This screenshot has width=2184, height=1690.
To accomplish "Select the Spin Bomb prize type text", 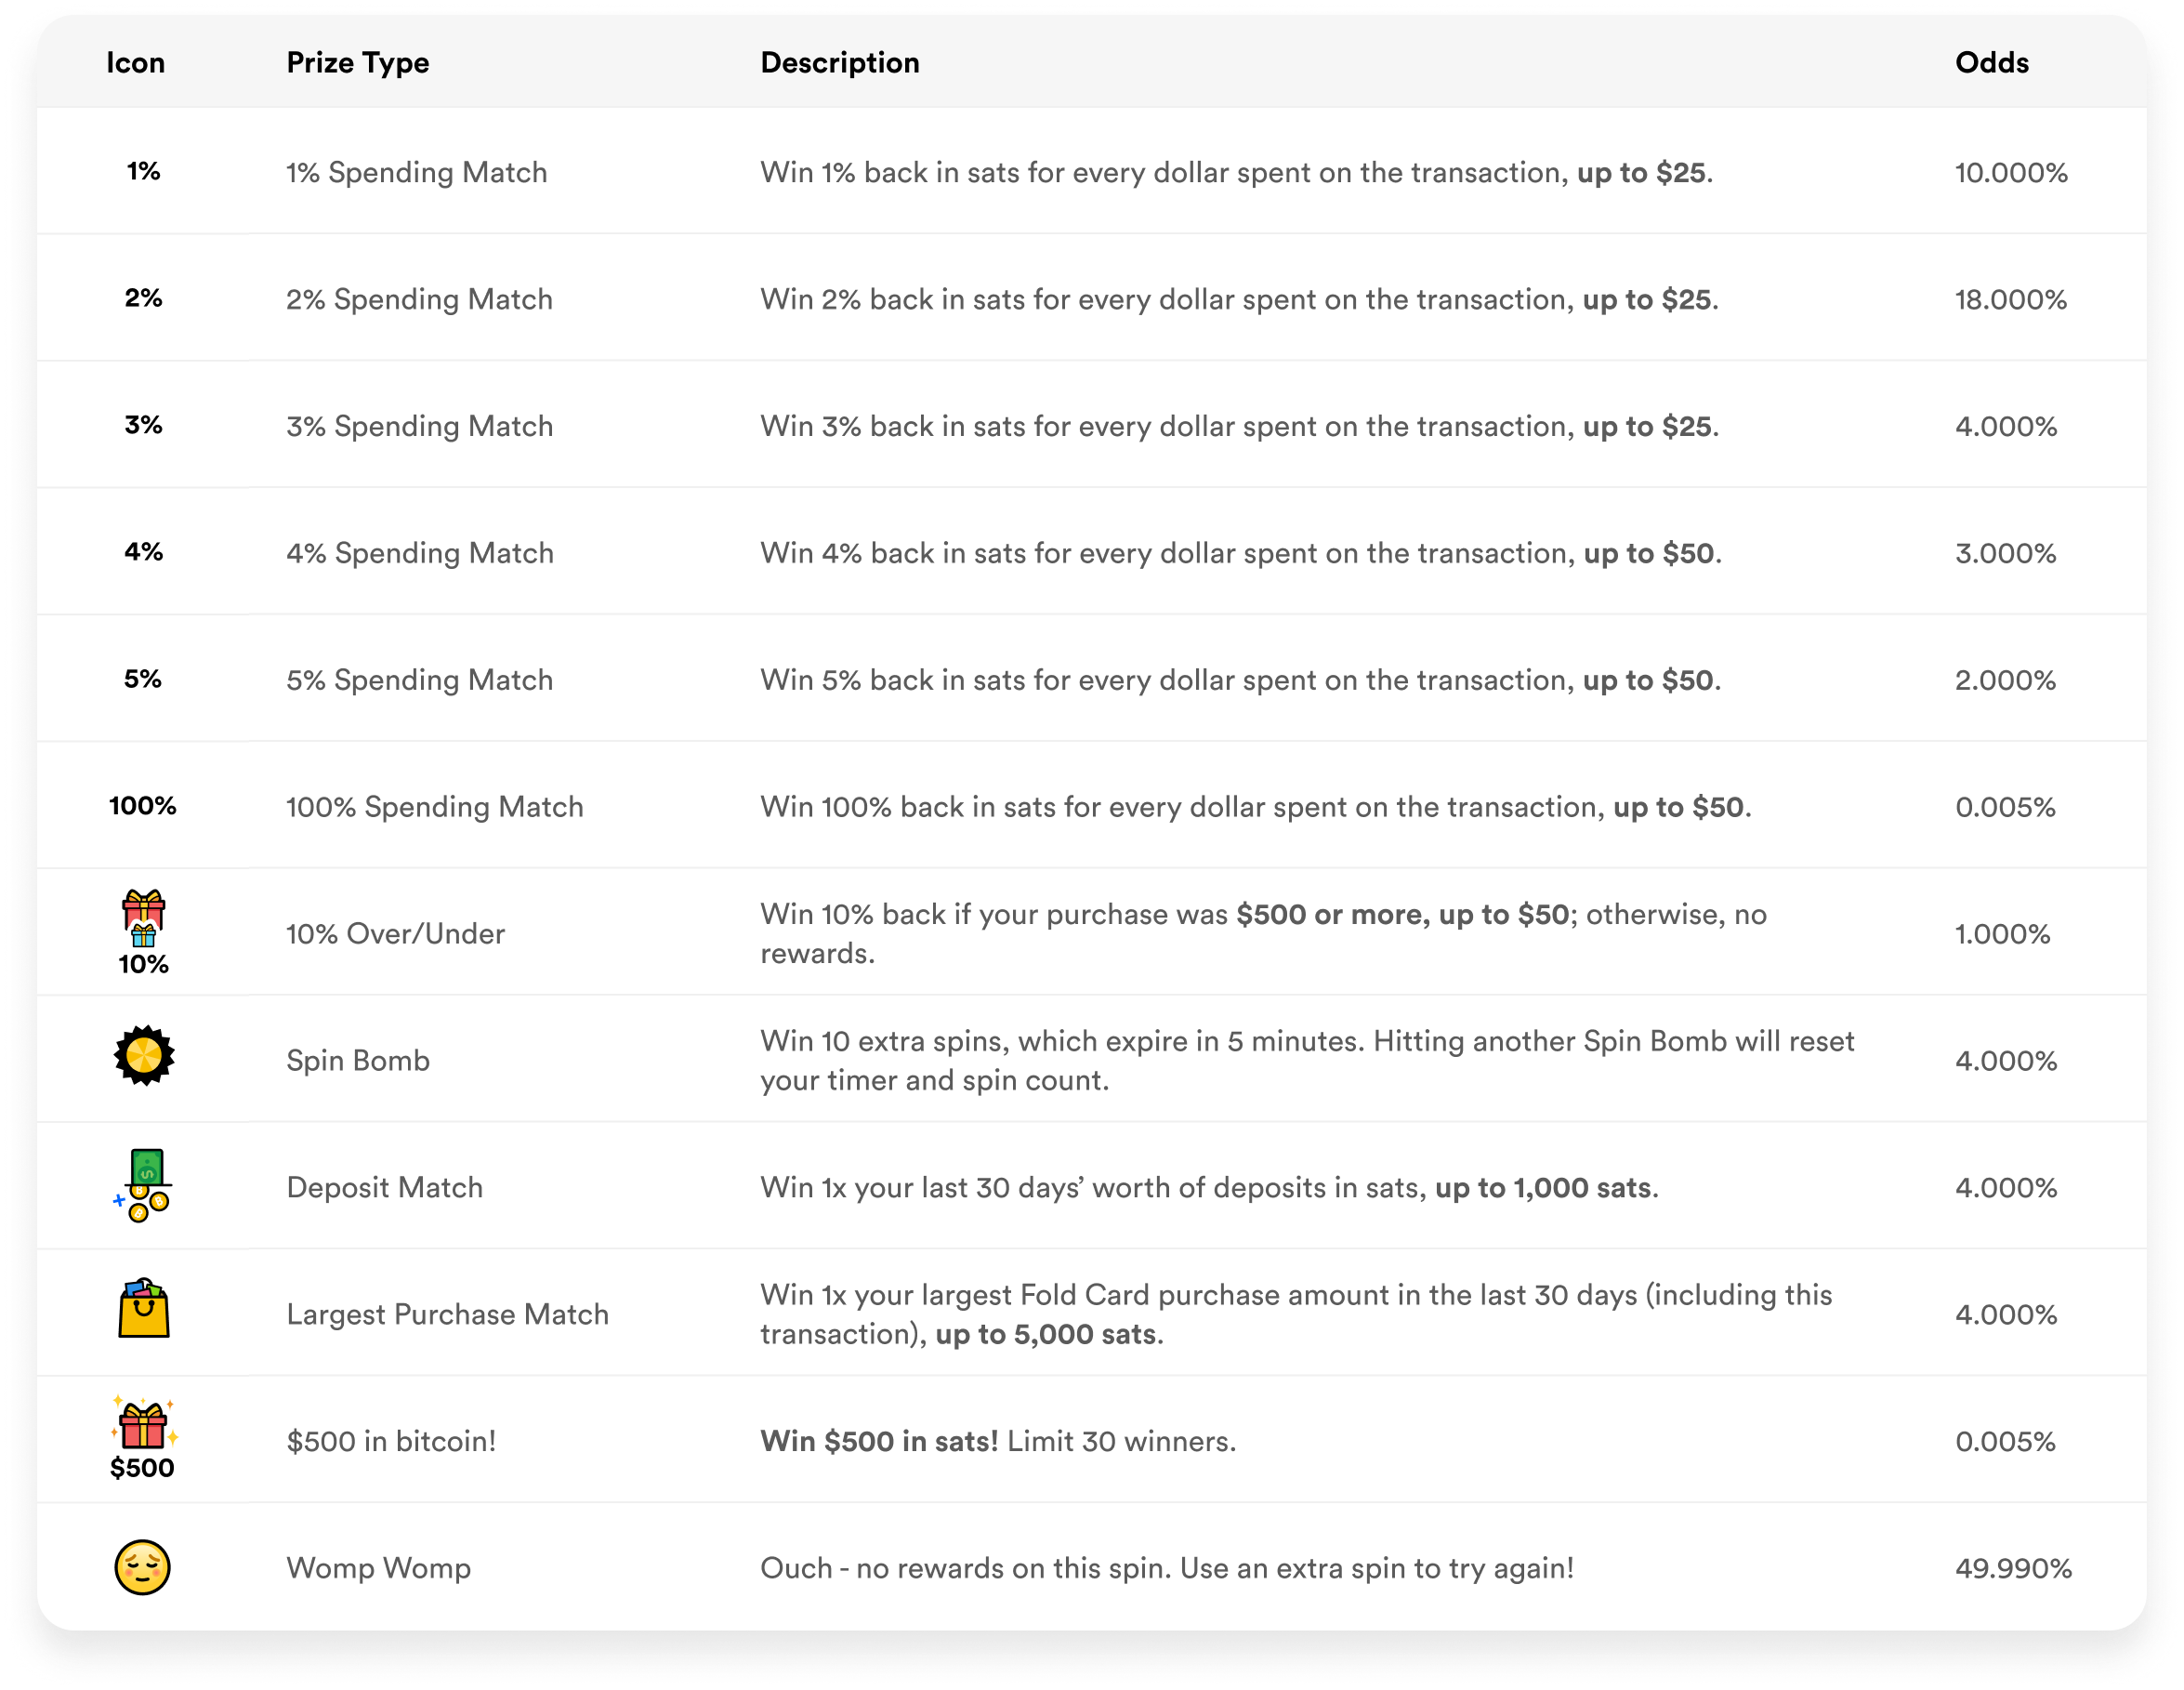I will point(357,1060).
